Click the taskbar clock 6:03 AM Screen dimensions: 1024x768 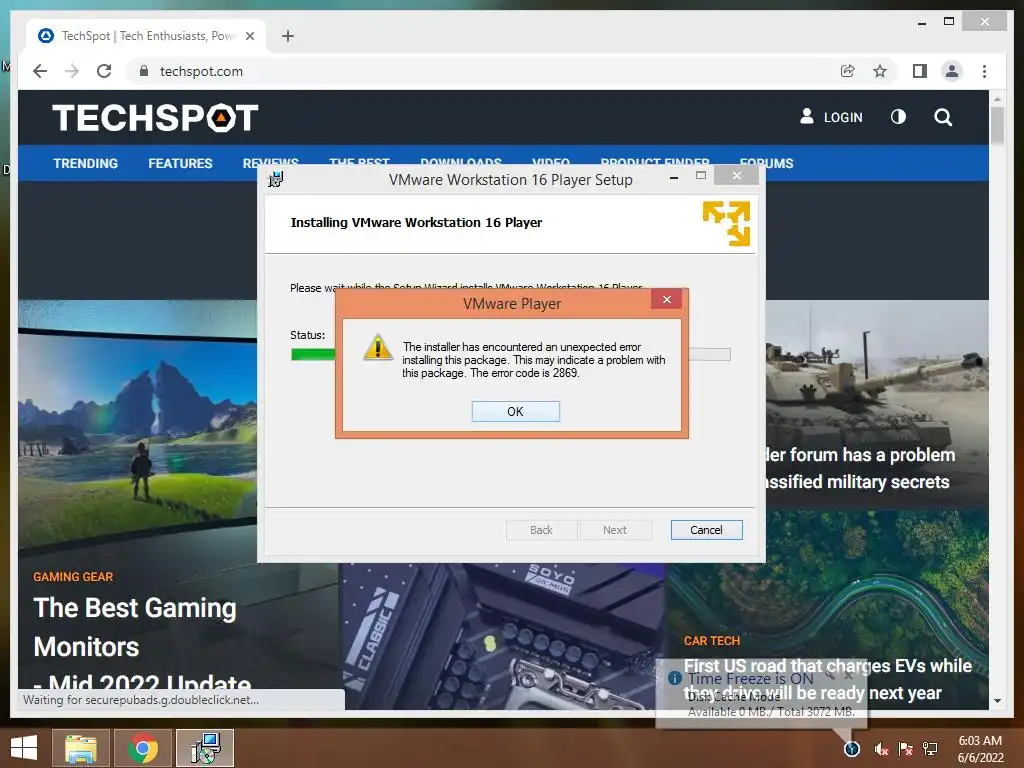pos(980,749)
